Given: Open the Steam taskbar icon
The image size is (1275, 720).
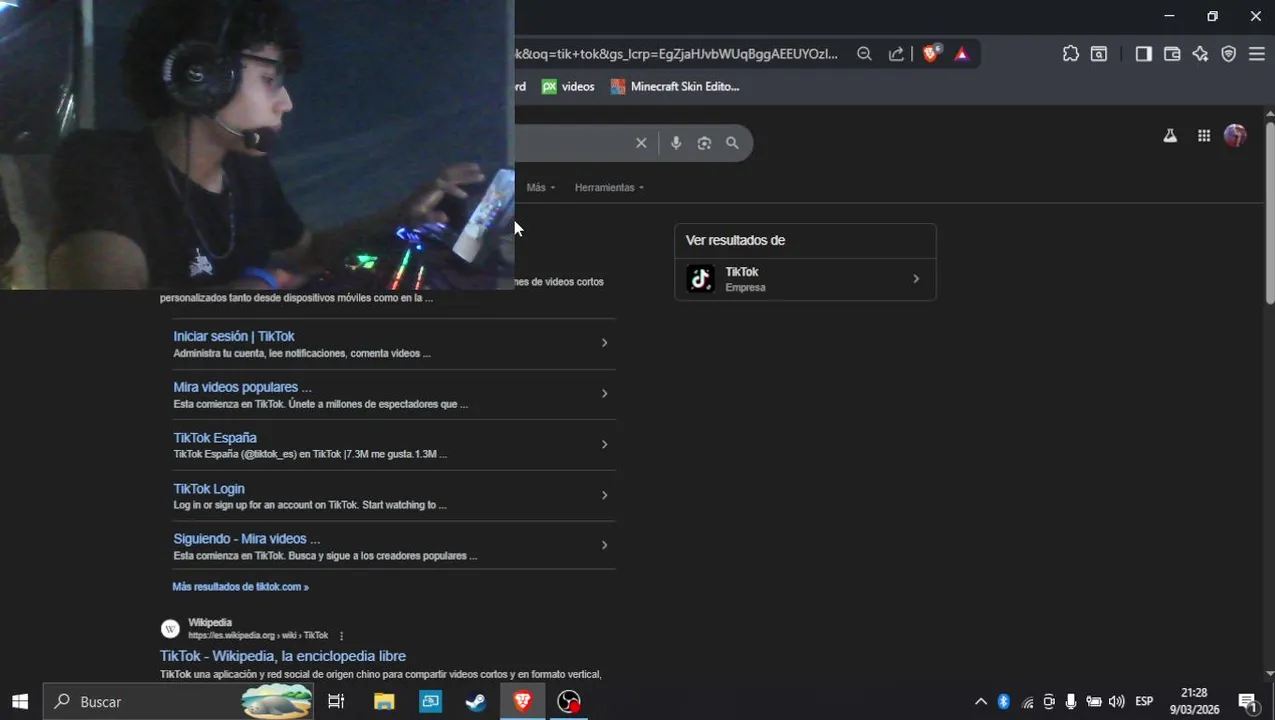Looking at the screenshot, I should [476, 702].
